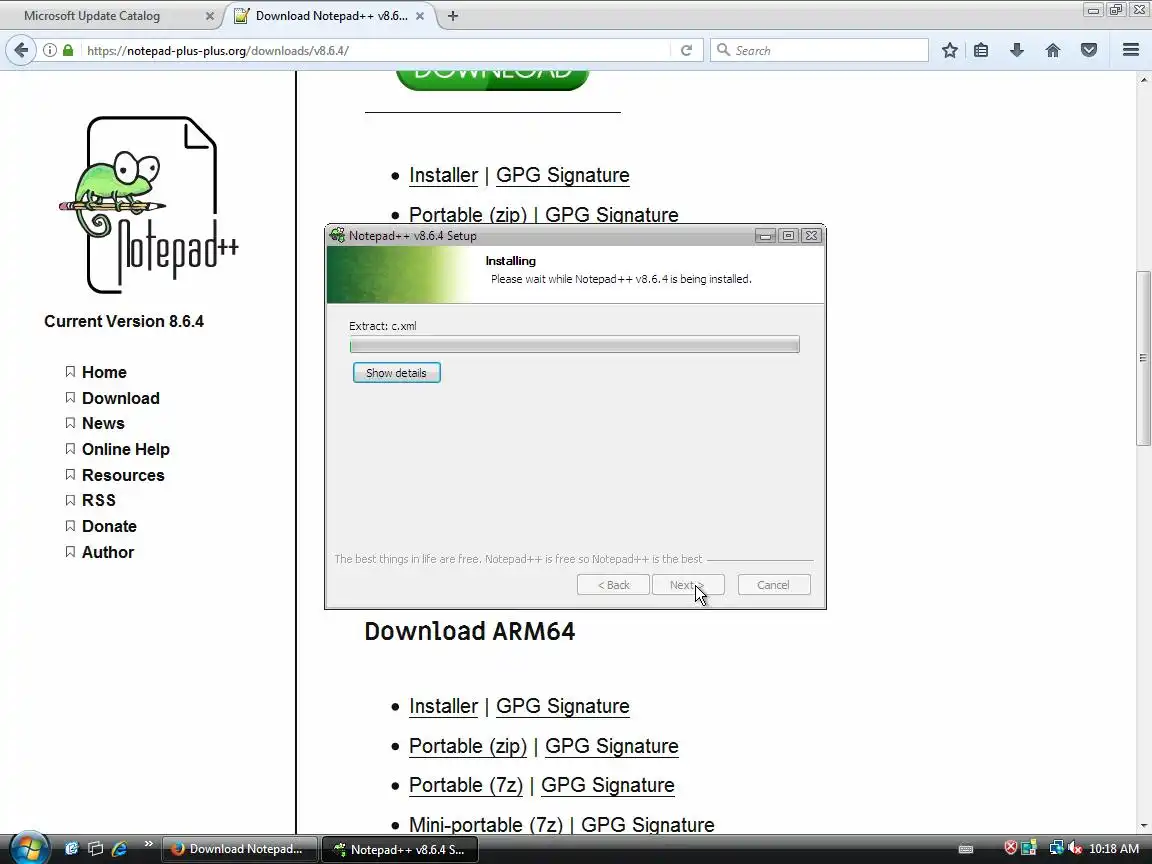The image size is (1152, 864).
Task: Switch to Microsoft Update Catalog tab
Action: [110, 15]
